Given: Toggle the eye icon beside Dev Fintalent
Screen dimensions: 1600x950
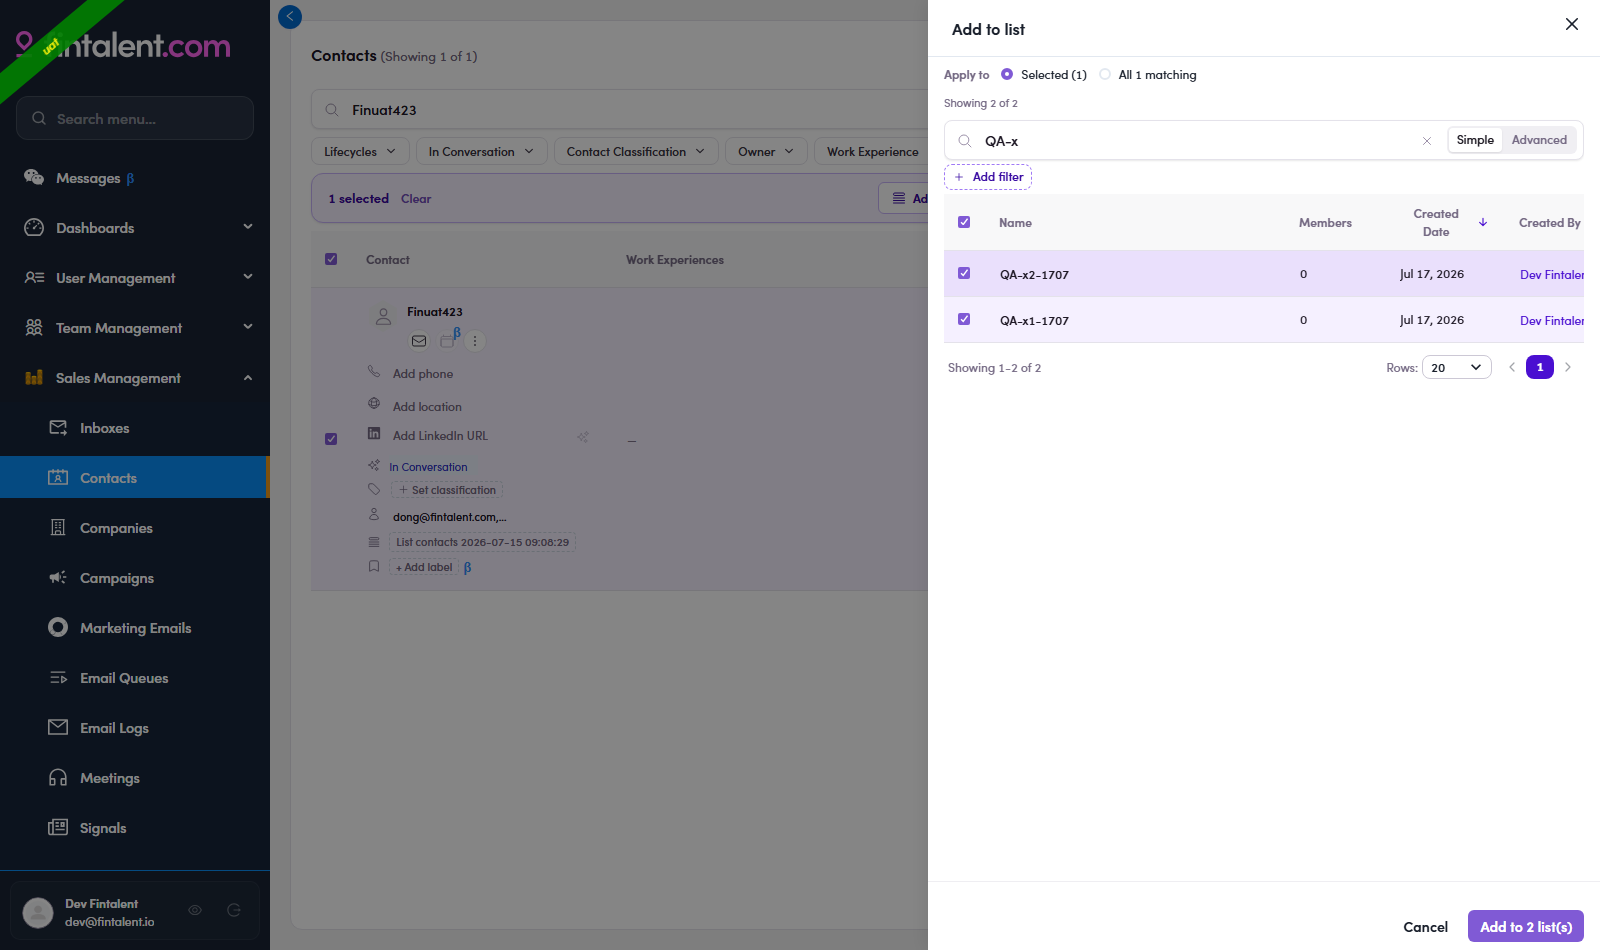Looking at the screenshot, I should pyautogui.click(x=195, y=910).
